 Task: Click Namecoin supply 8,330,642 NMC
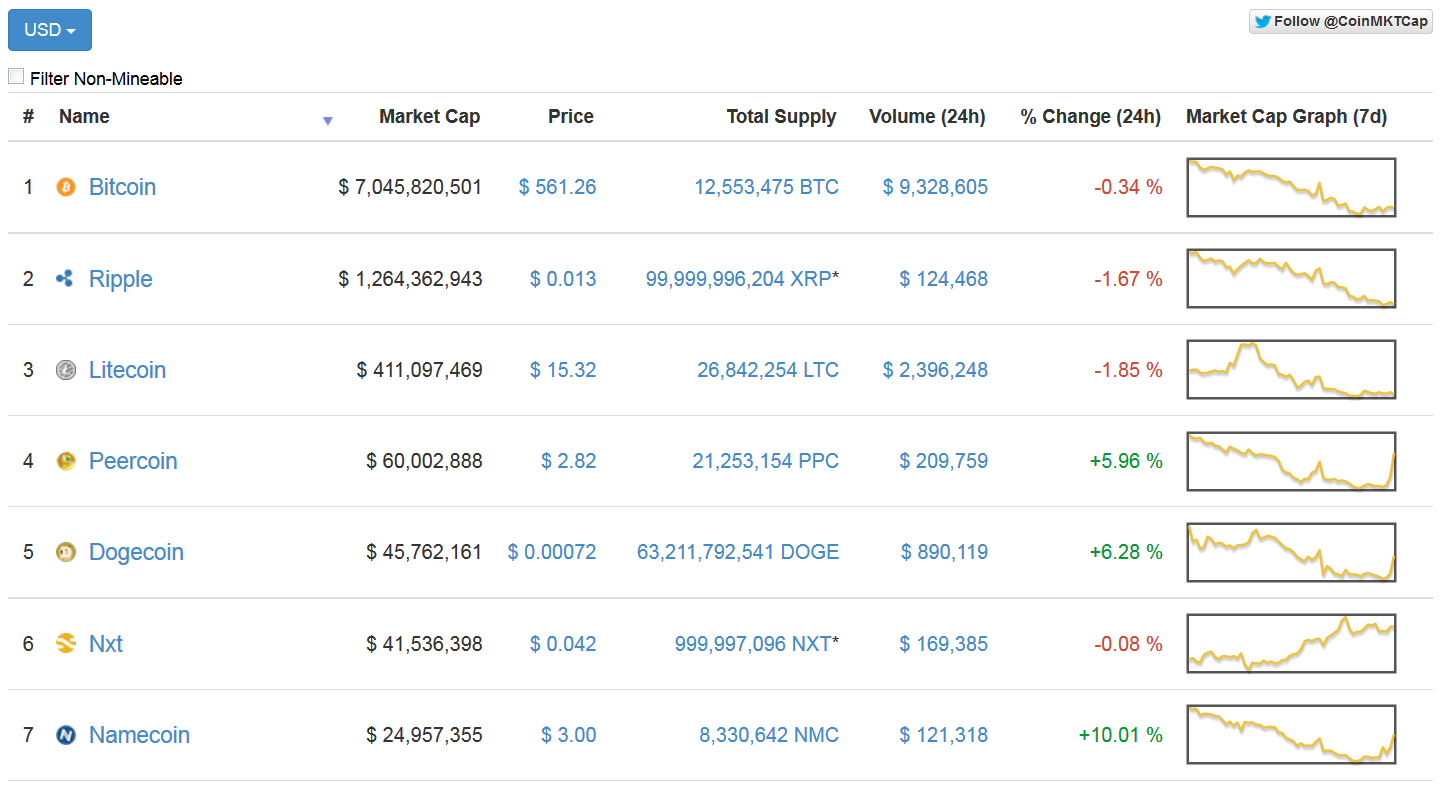769,735
